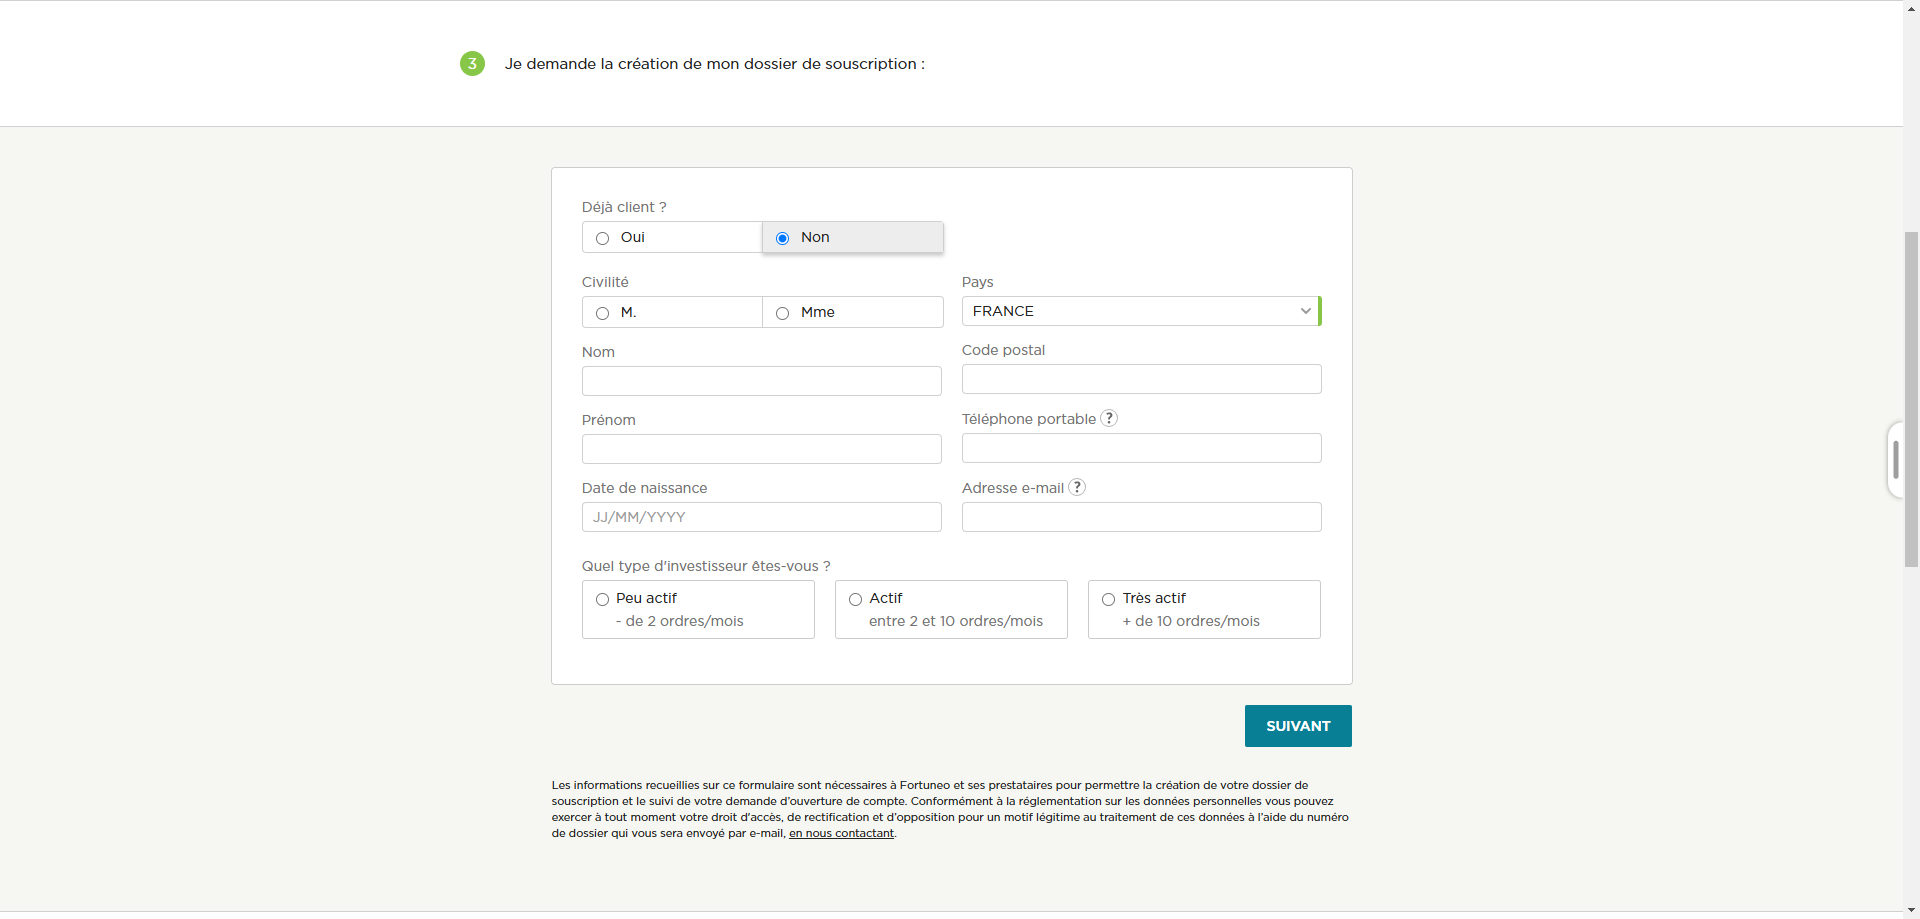Click the page vertical scrollbar thumb
Viewport: 1920px width, 919px height.
click(1911, 400)
